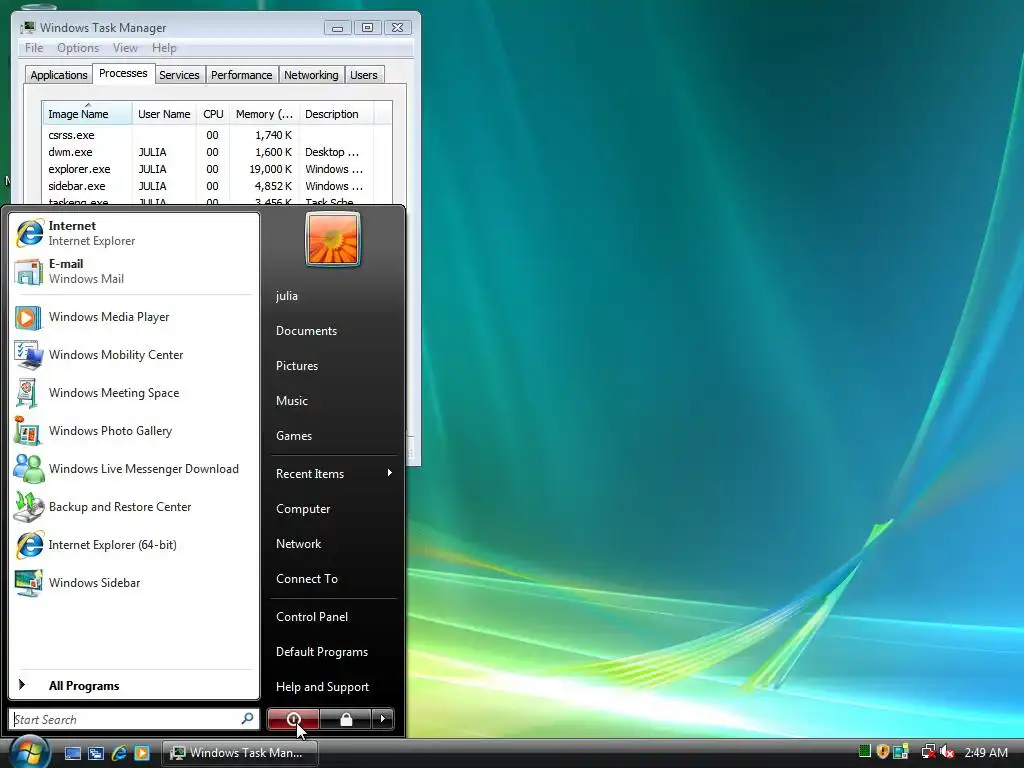Click the user account flower picture
This screenshot has width=1024, height=768.
click(332, 239)
